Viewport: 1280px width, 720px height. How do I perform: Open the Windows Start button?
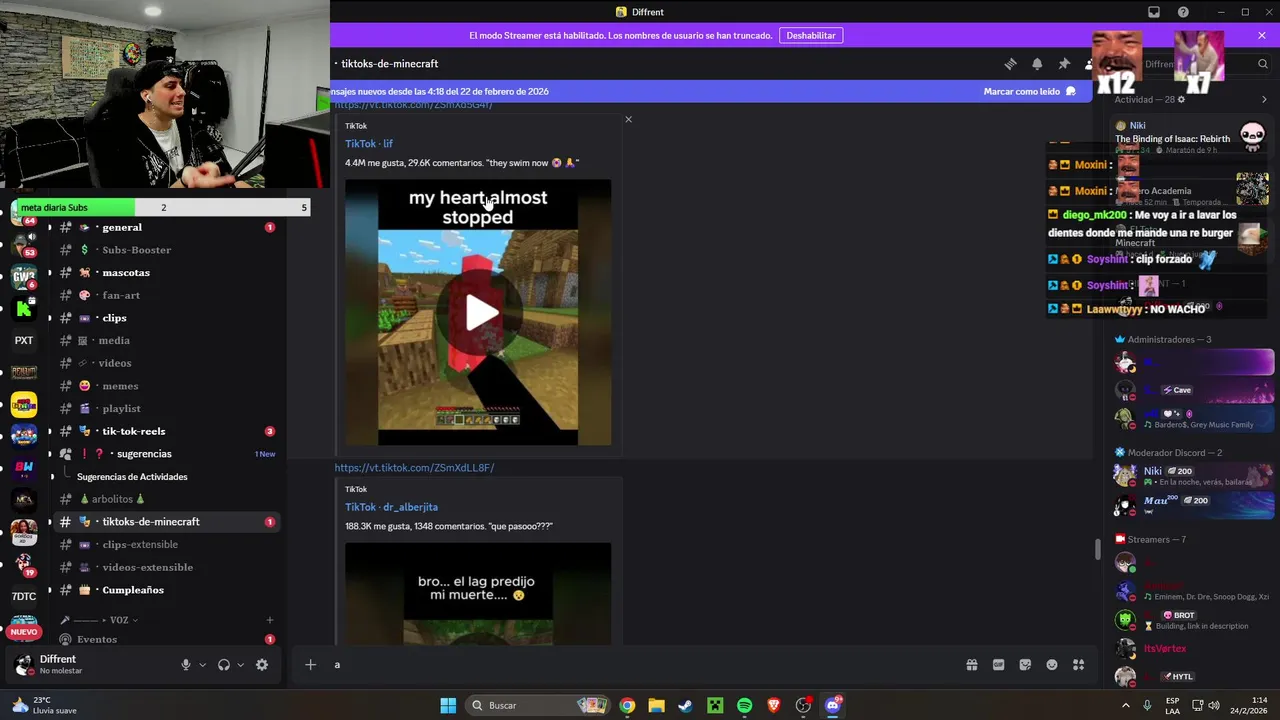coord(448,706)
